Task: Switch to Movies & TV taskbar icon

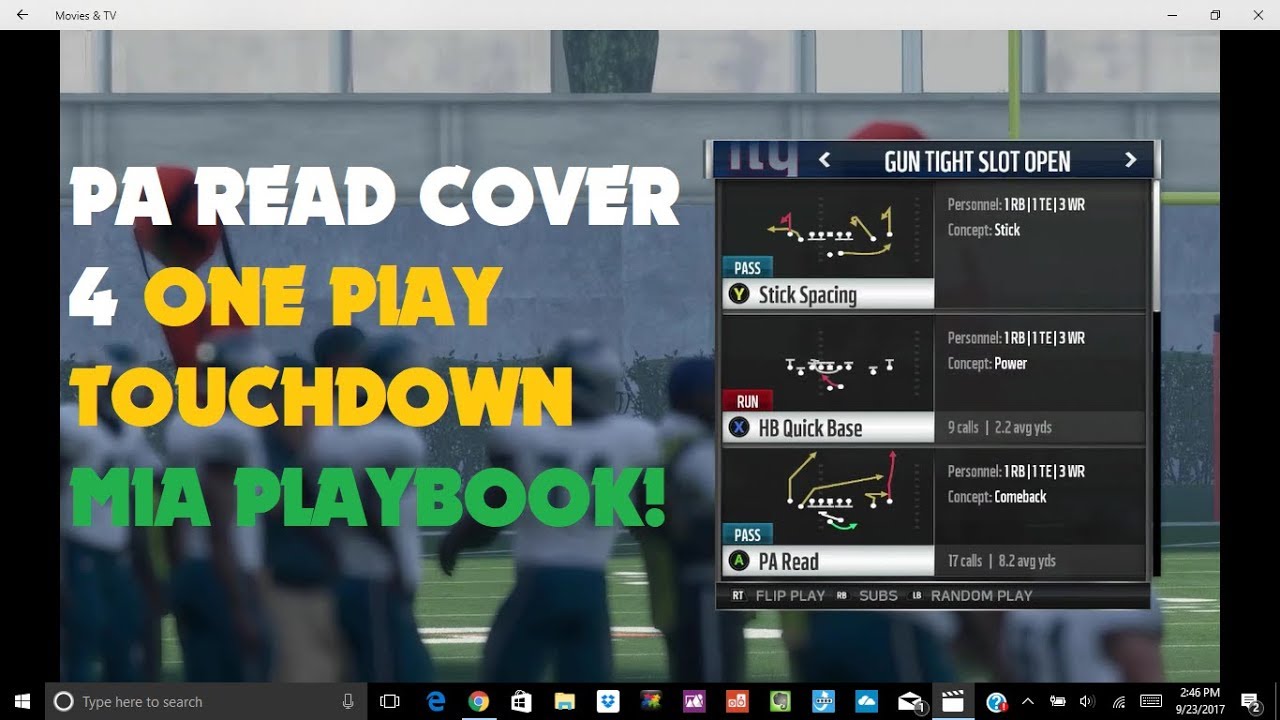Action: 953,701
